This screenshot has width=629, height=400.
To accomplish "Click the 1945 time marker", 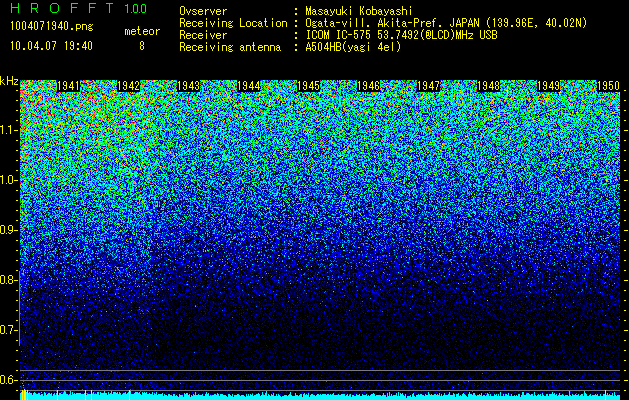I will click(308, 86).
